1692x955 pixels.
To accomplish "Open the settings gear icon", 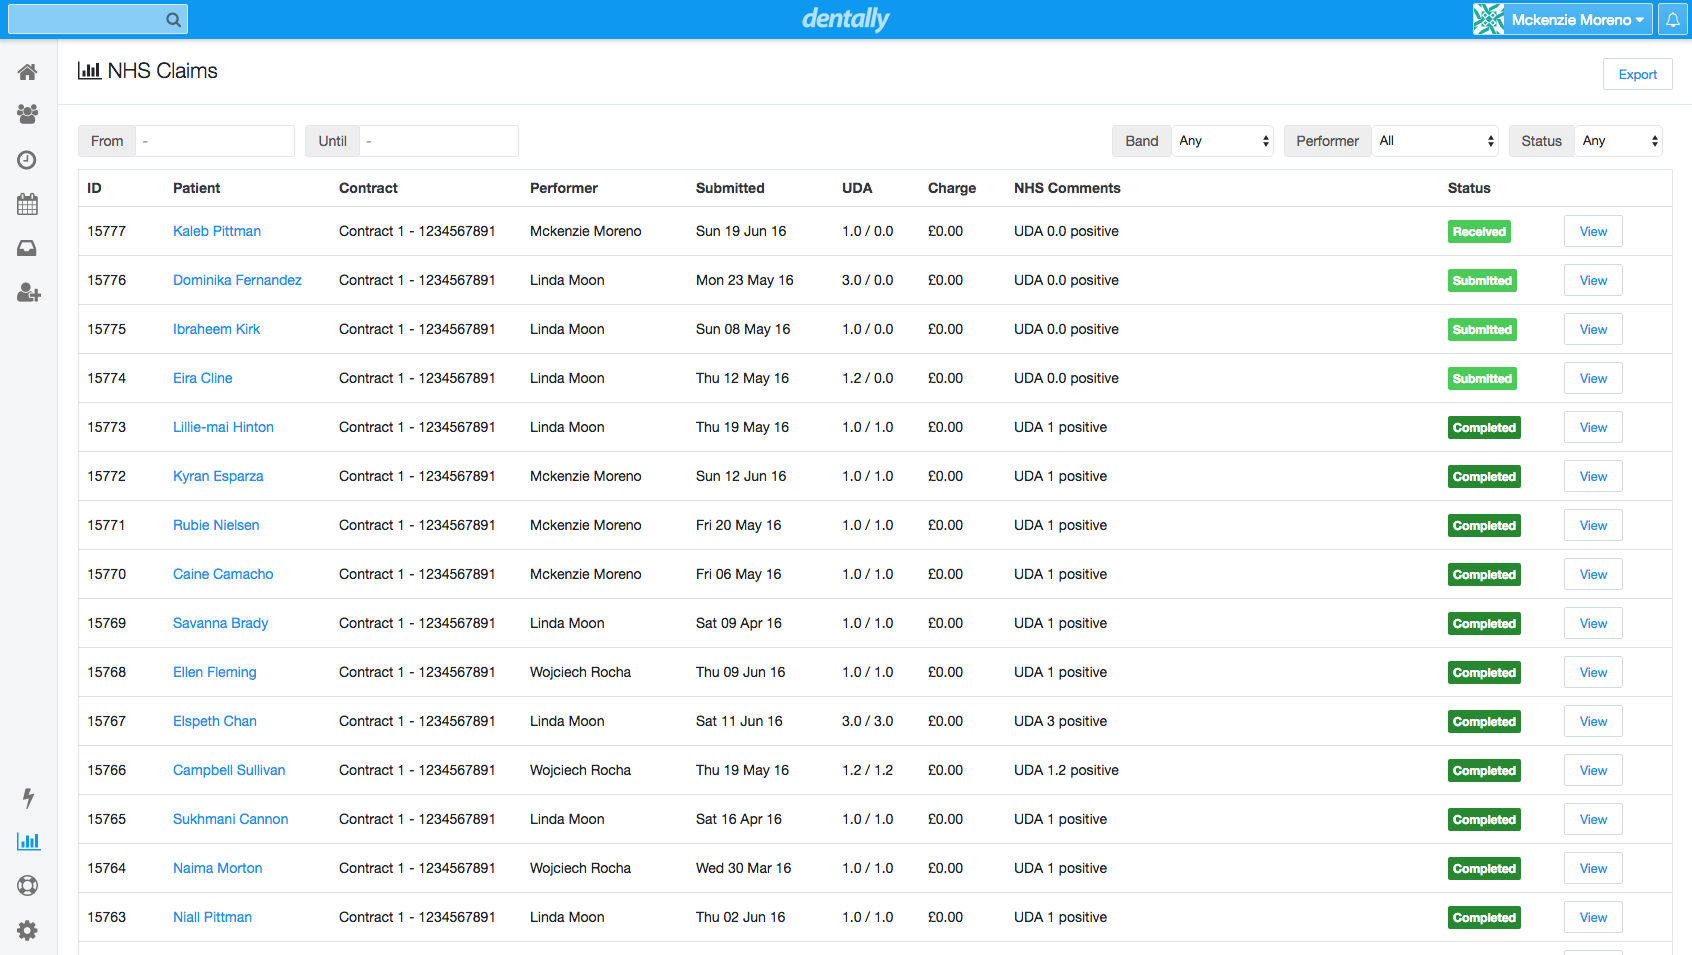I will click(28, 930).
